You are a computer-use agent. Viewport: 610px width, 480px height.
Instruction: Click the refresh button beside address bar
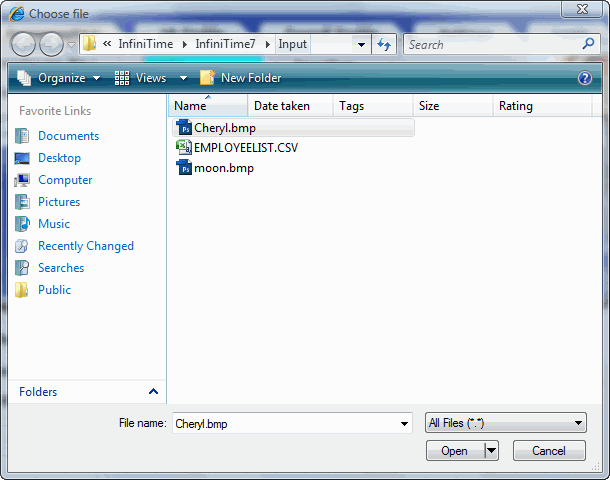[384, 44]
